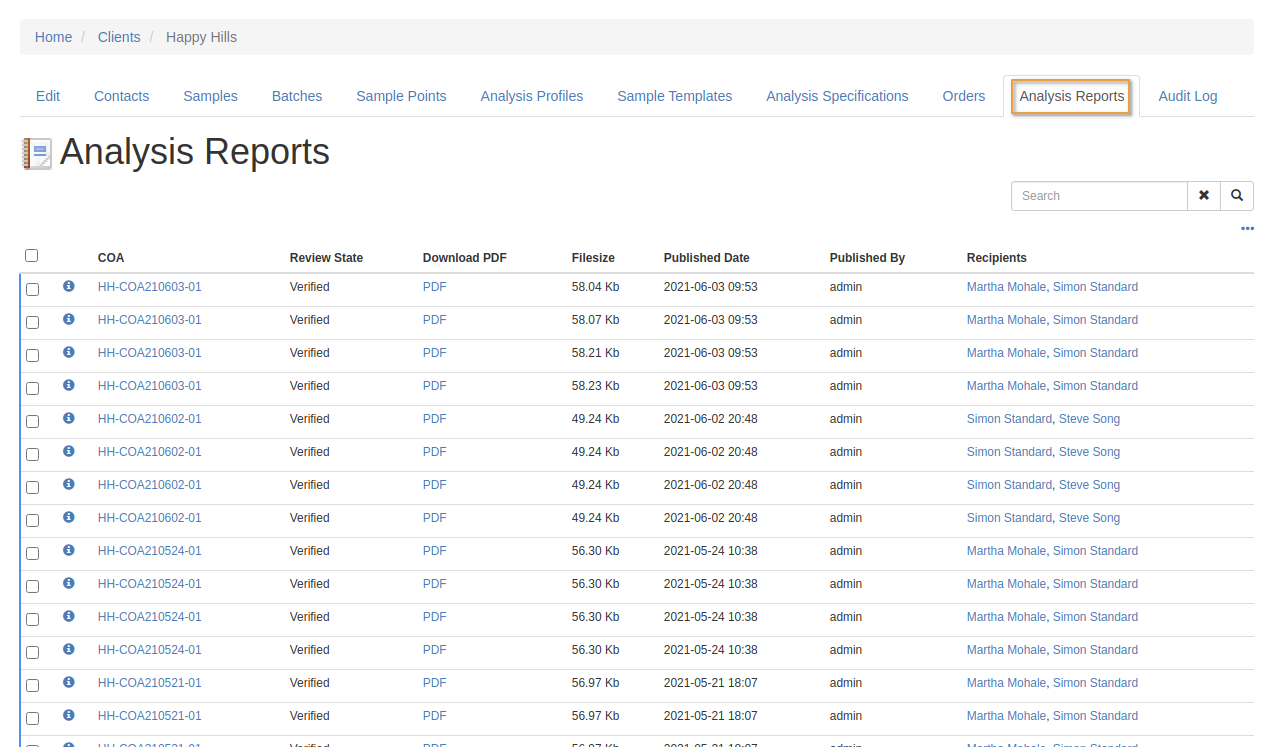Check the checkbox for the first report row
This screenshot has height=747, width=1263.
tap(32, 289)
